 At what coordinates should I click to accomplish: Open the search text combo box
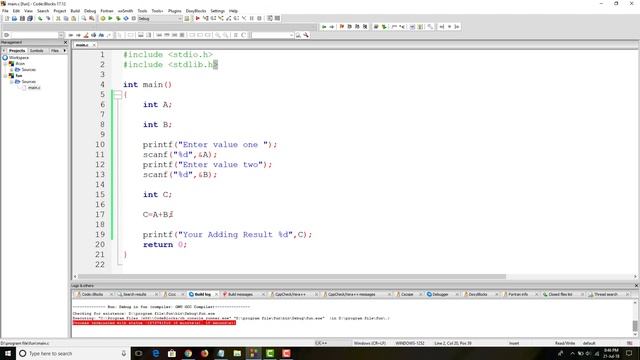point(273,35)
